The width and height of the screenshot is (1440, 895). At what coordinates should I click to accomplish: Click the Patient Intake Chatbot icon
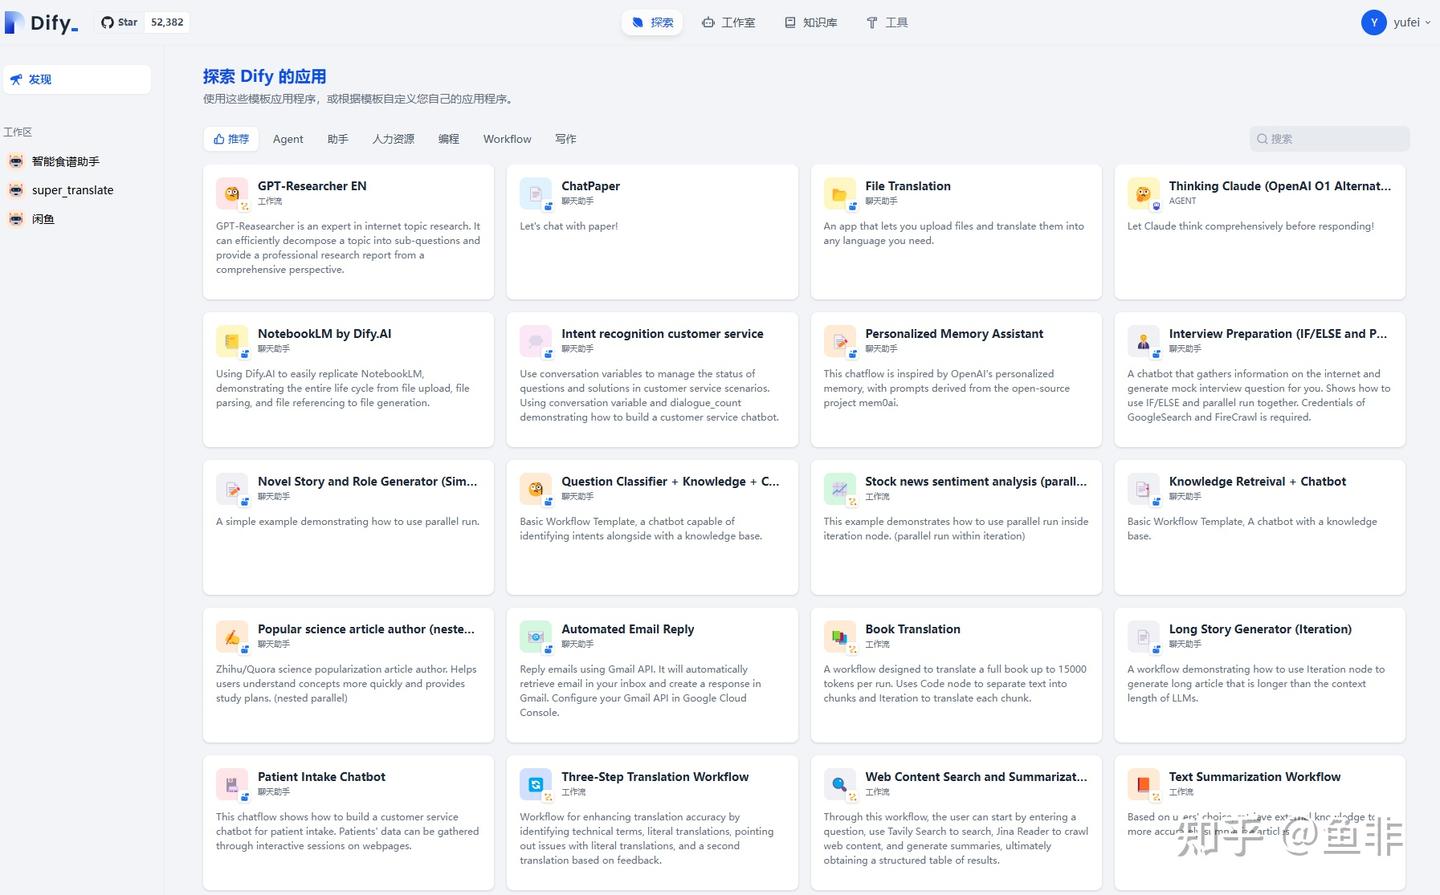coord(232,784)
